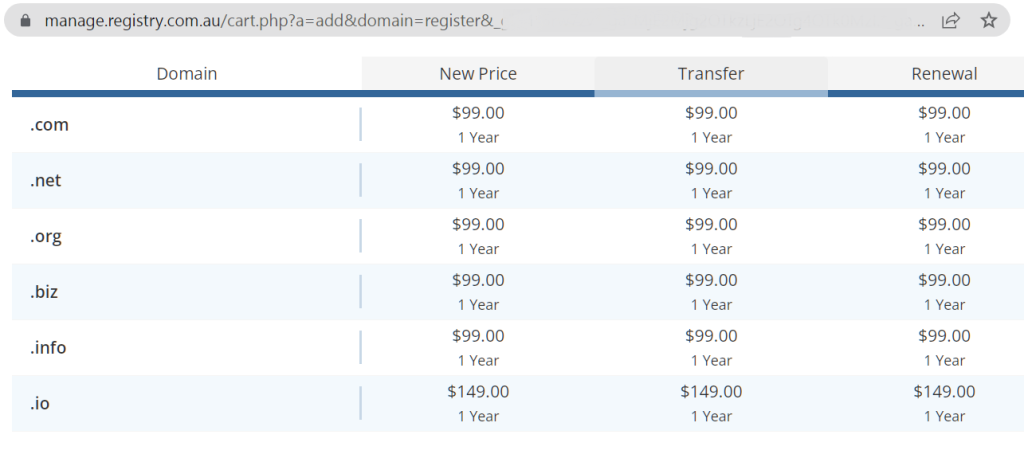Screen dimensions: 1024x458
Task: Click the .biz transfer price cell
Action: tap(711, 291)
